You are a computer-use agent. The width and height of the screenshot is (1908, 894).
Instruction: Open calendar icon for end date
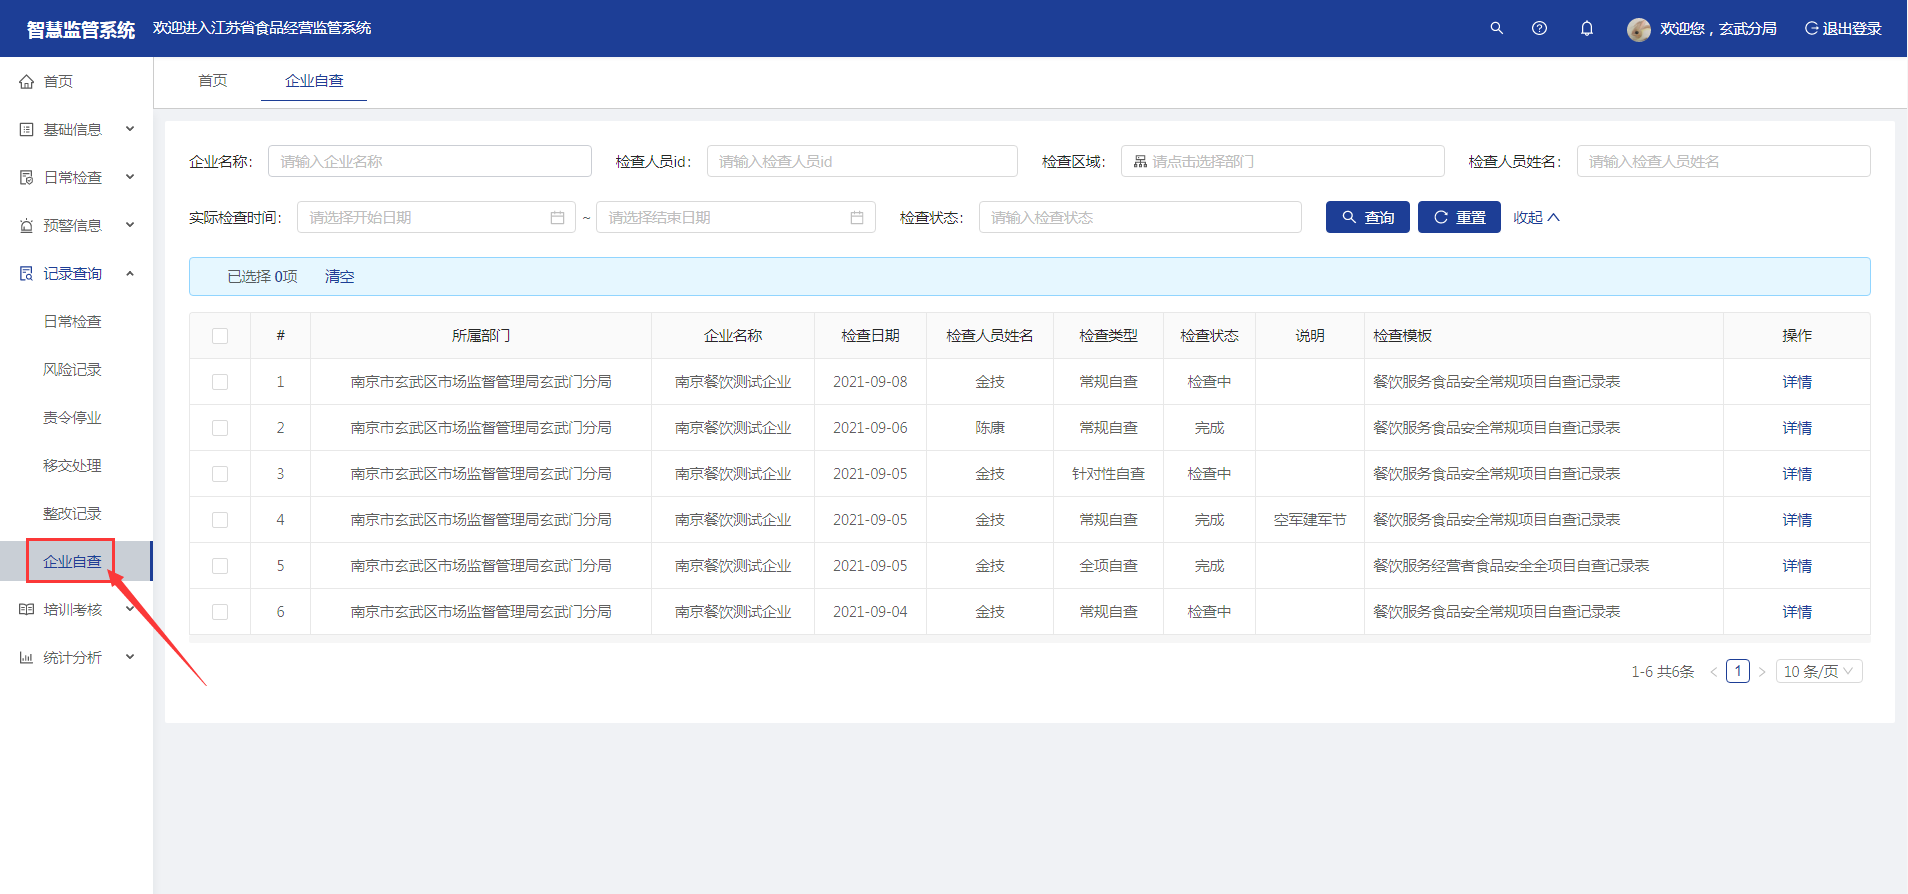[x=857, y=218]
